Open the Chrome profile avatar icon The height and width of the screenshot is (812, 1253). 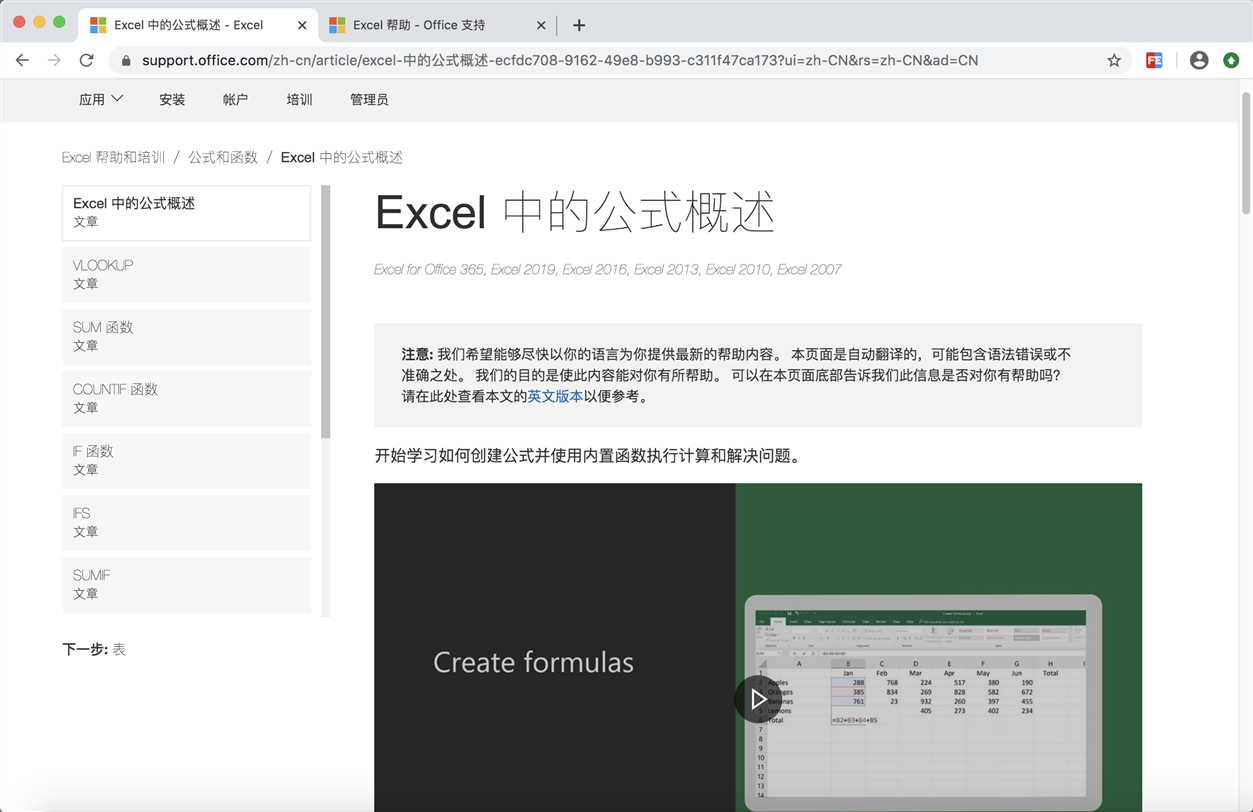1199,60
